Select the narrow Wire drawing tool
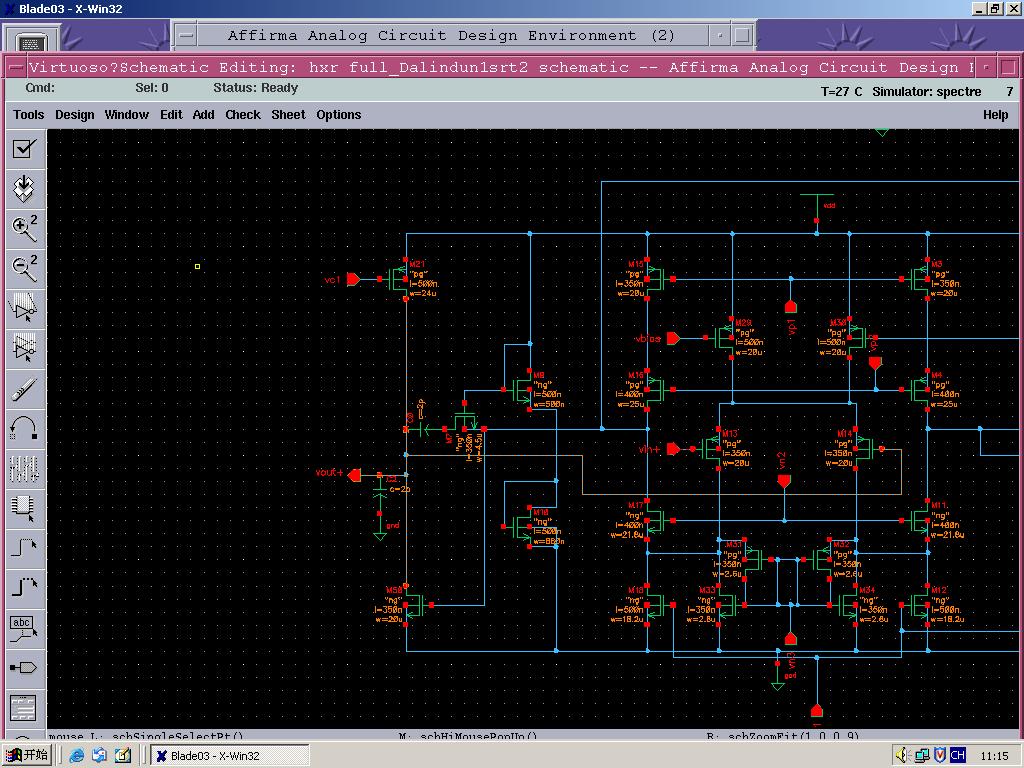 (x=24, y=548)
